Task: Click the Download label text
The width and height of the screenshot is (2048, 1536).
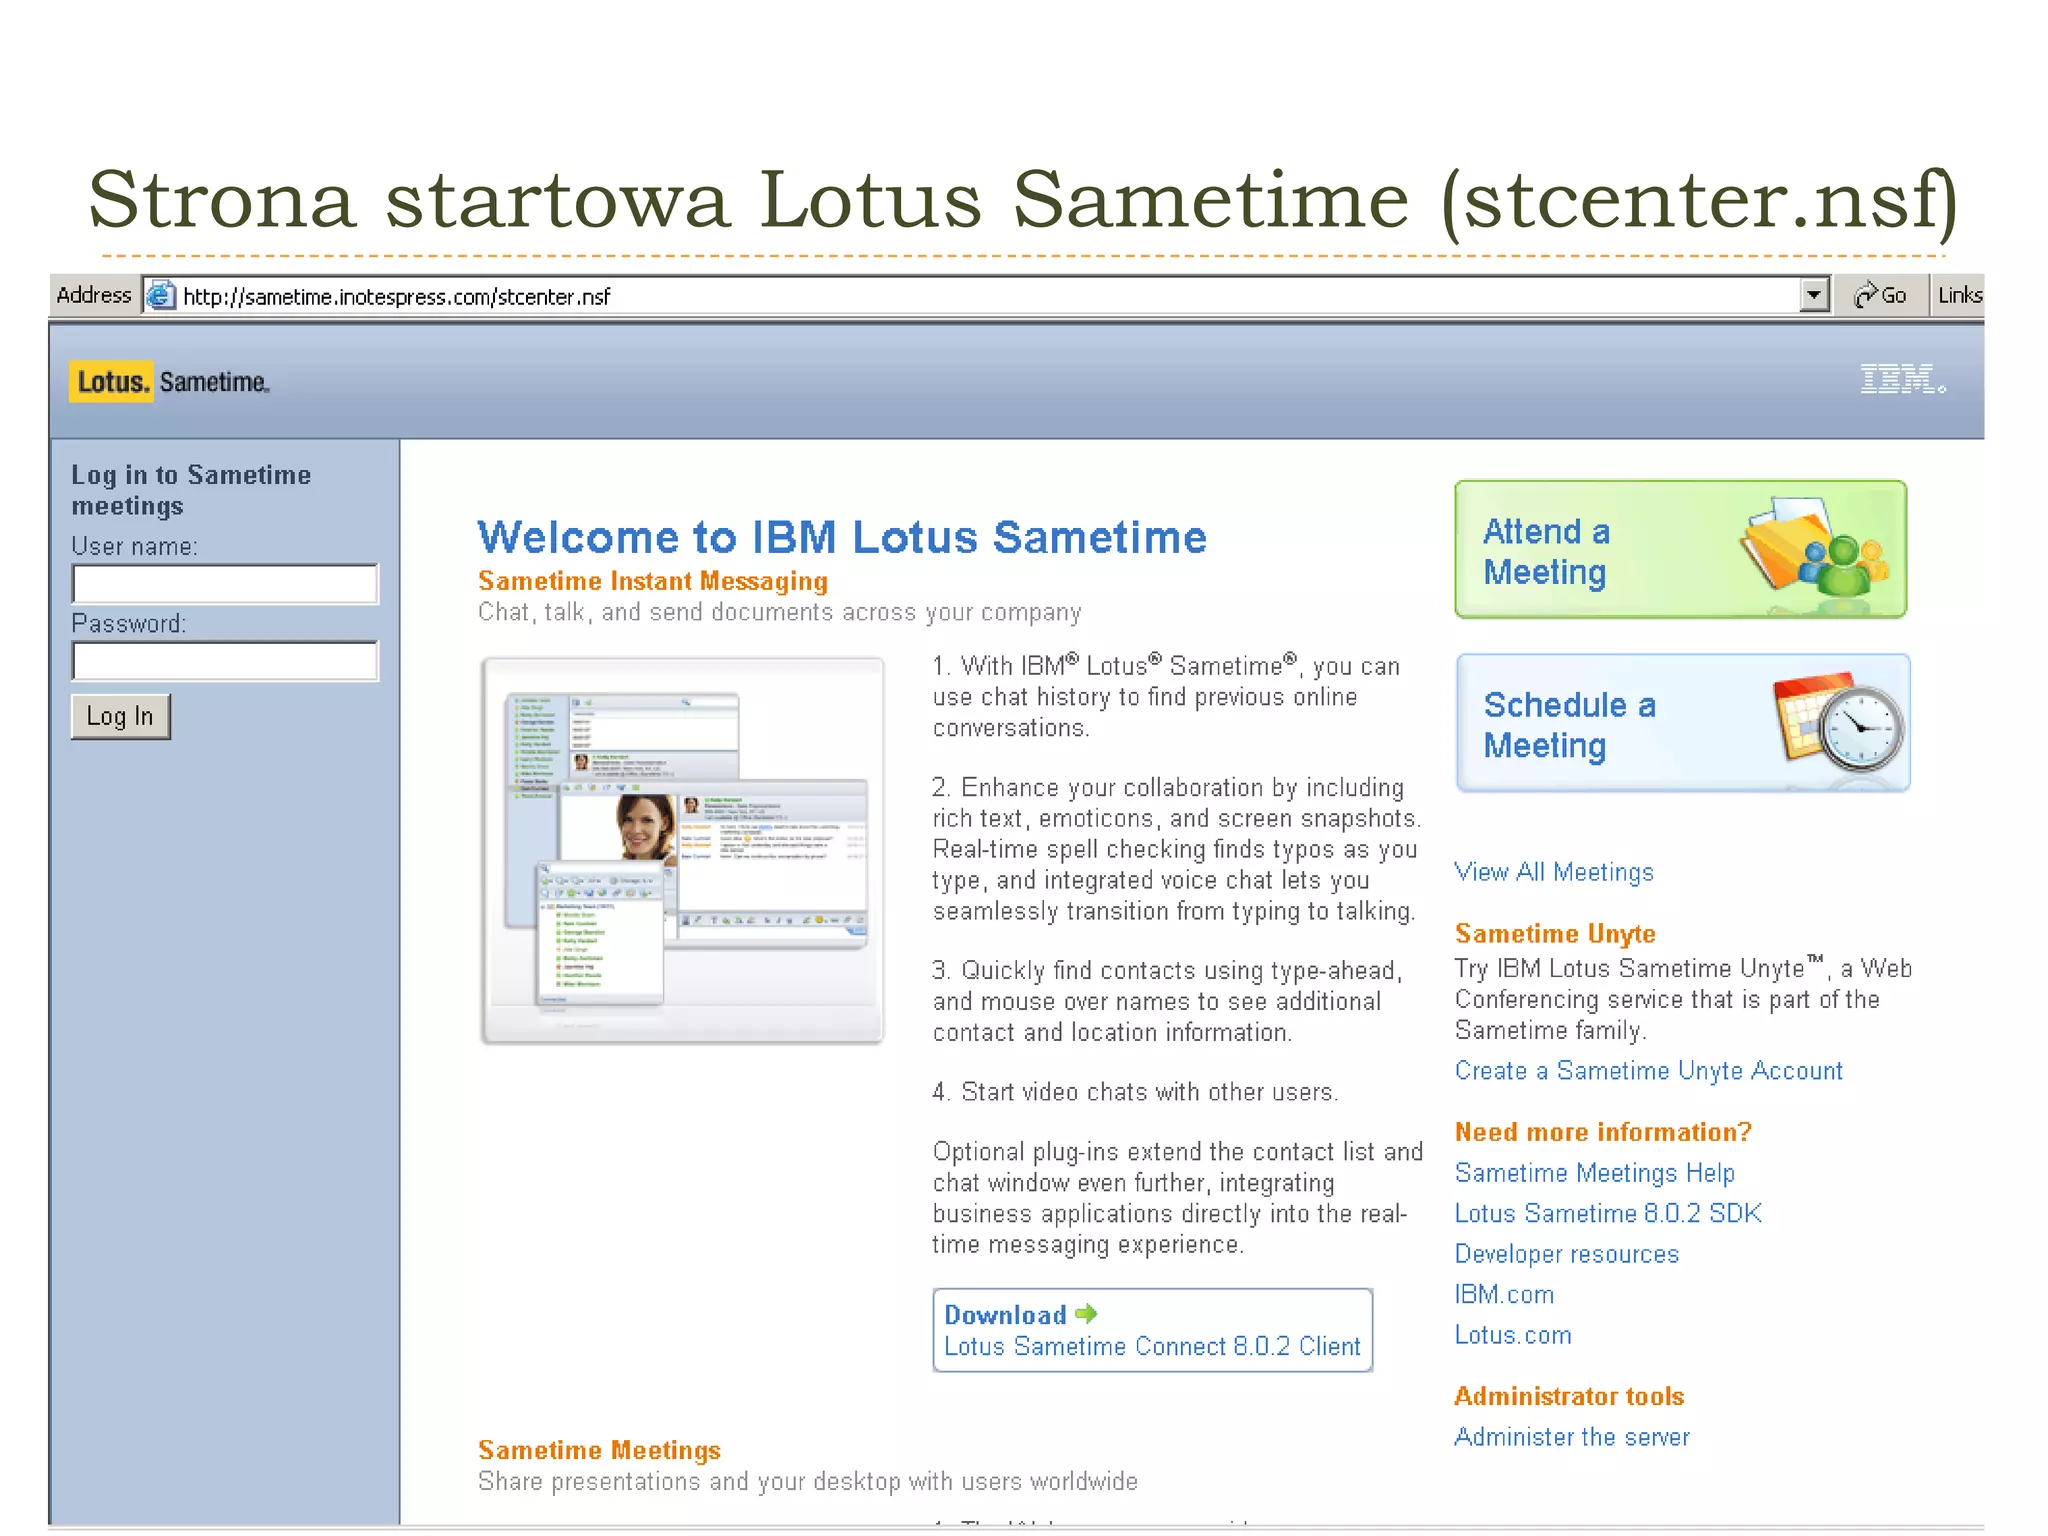Action: click(x=1005, y=1315)
